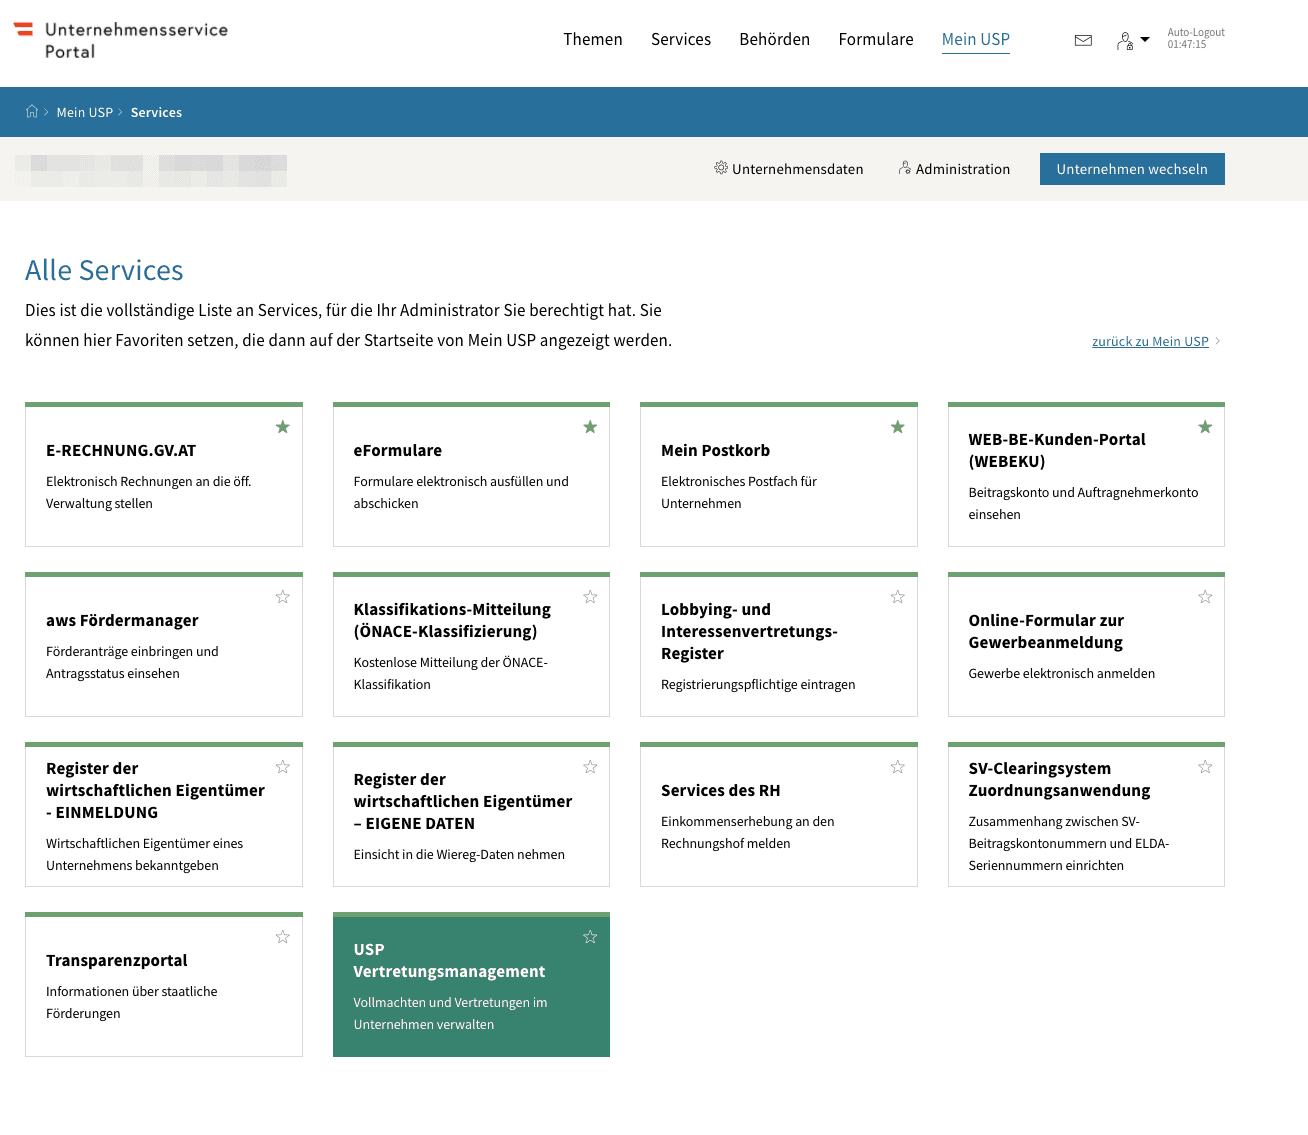1308x1135 pixels.
Task: Open the Themen menu
Action: 593,39
